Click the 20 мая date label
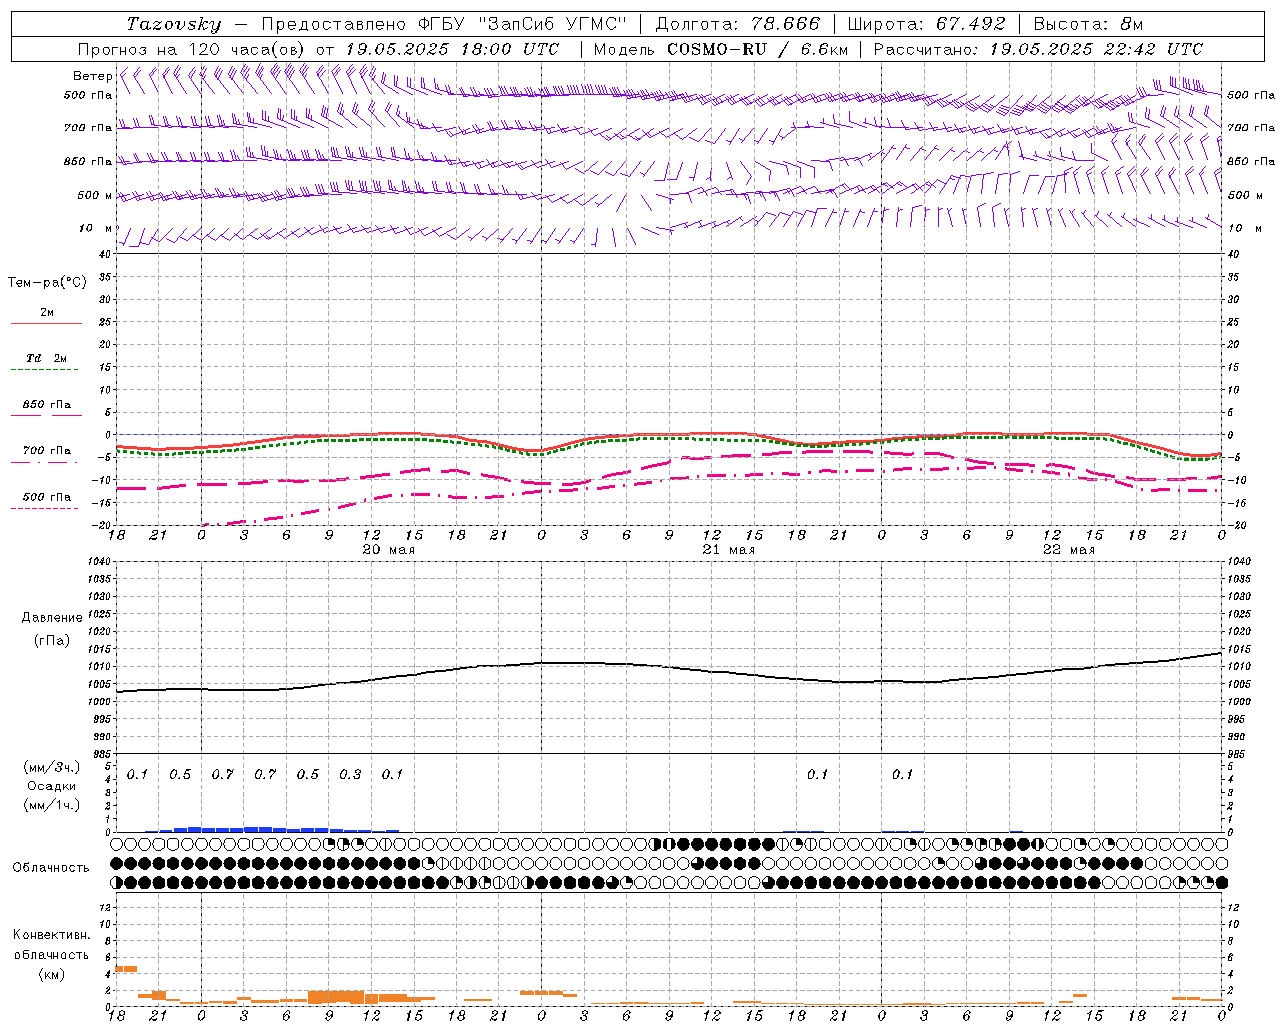 click(x=388, y=550)
